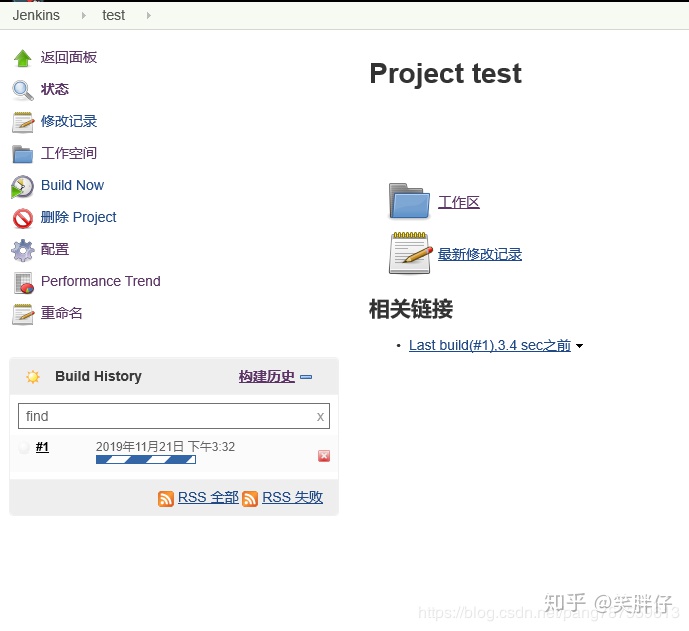Viewport: 689px width, 631px height.
Task: Open build #1 link
Action: (x=42, y=447)
